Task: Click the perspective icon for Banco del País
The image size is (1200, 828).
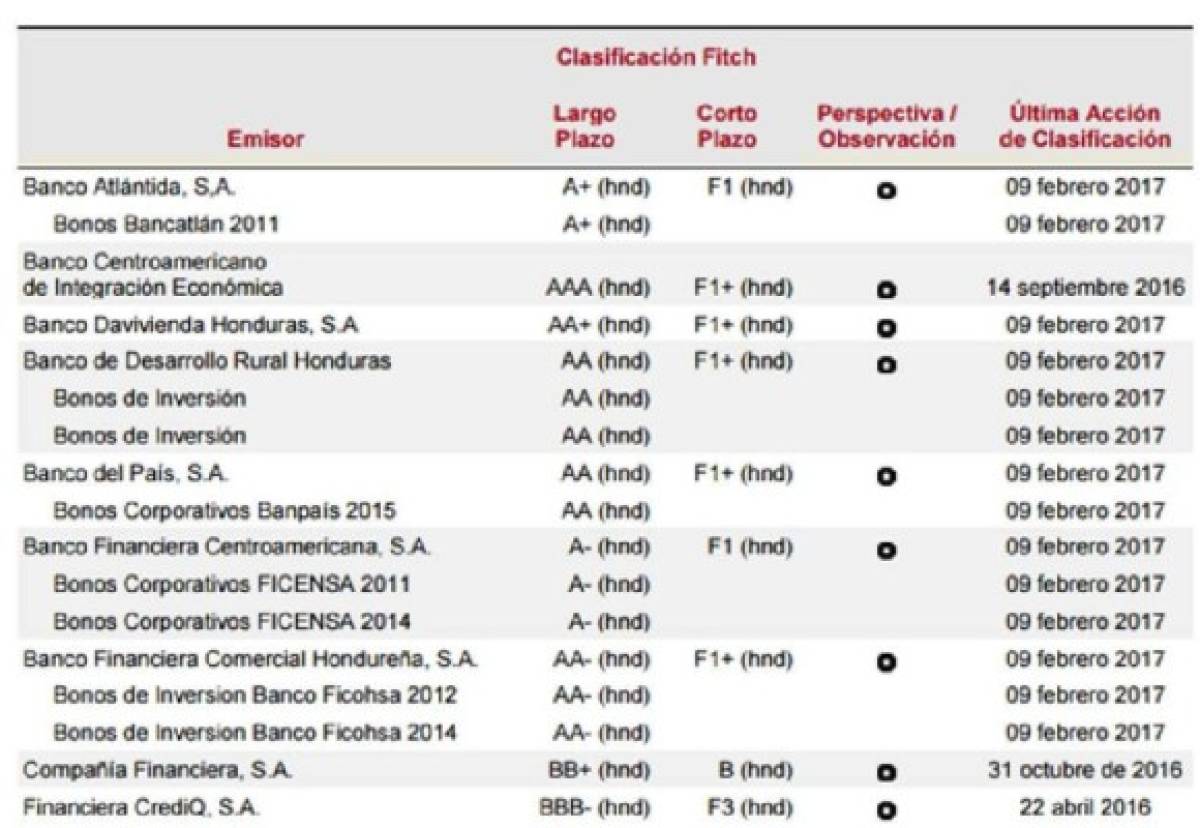Action: (886, 476)
